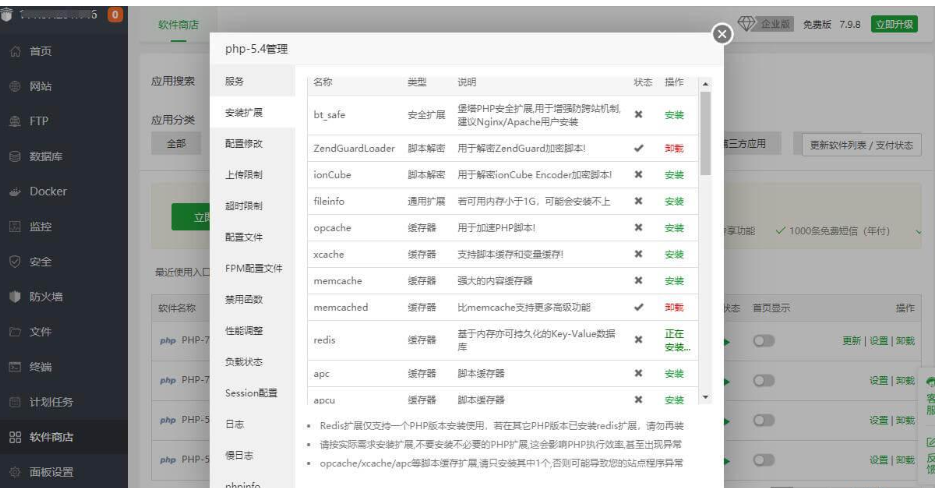This screenshot has width=937, height=488.
Task: Click the cross status icon for redis
Action: (638, 340)
